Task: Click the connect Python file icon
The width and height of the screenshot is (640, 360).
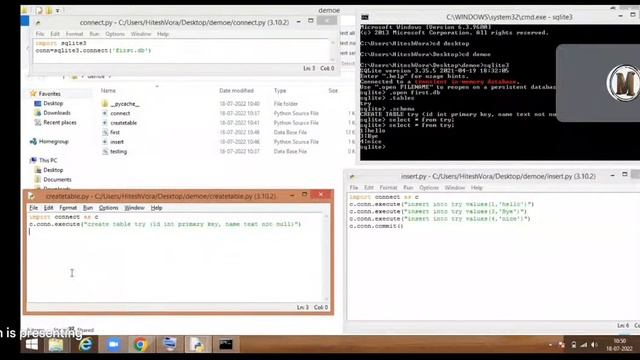Action: 104,113
